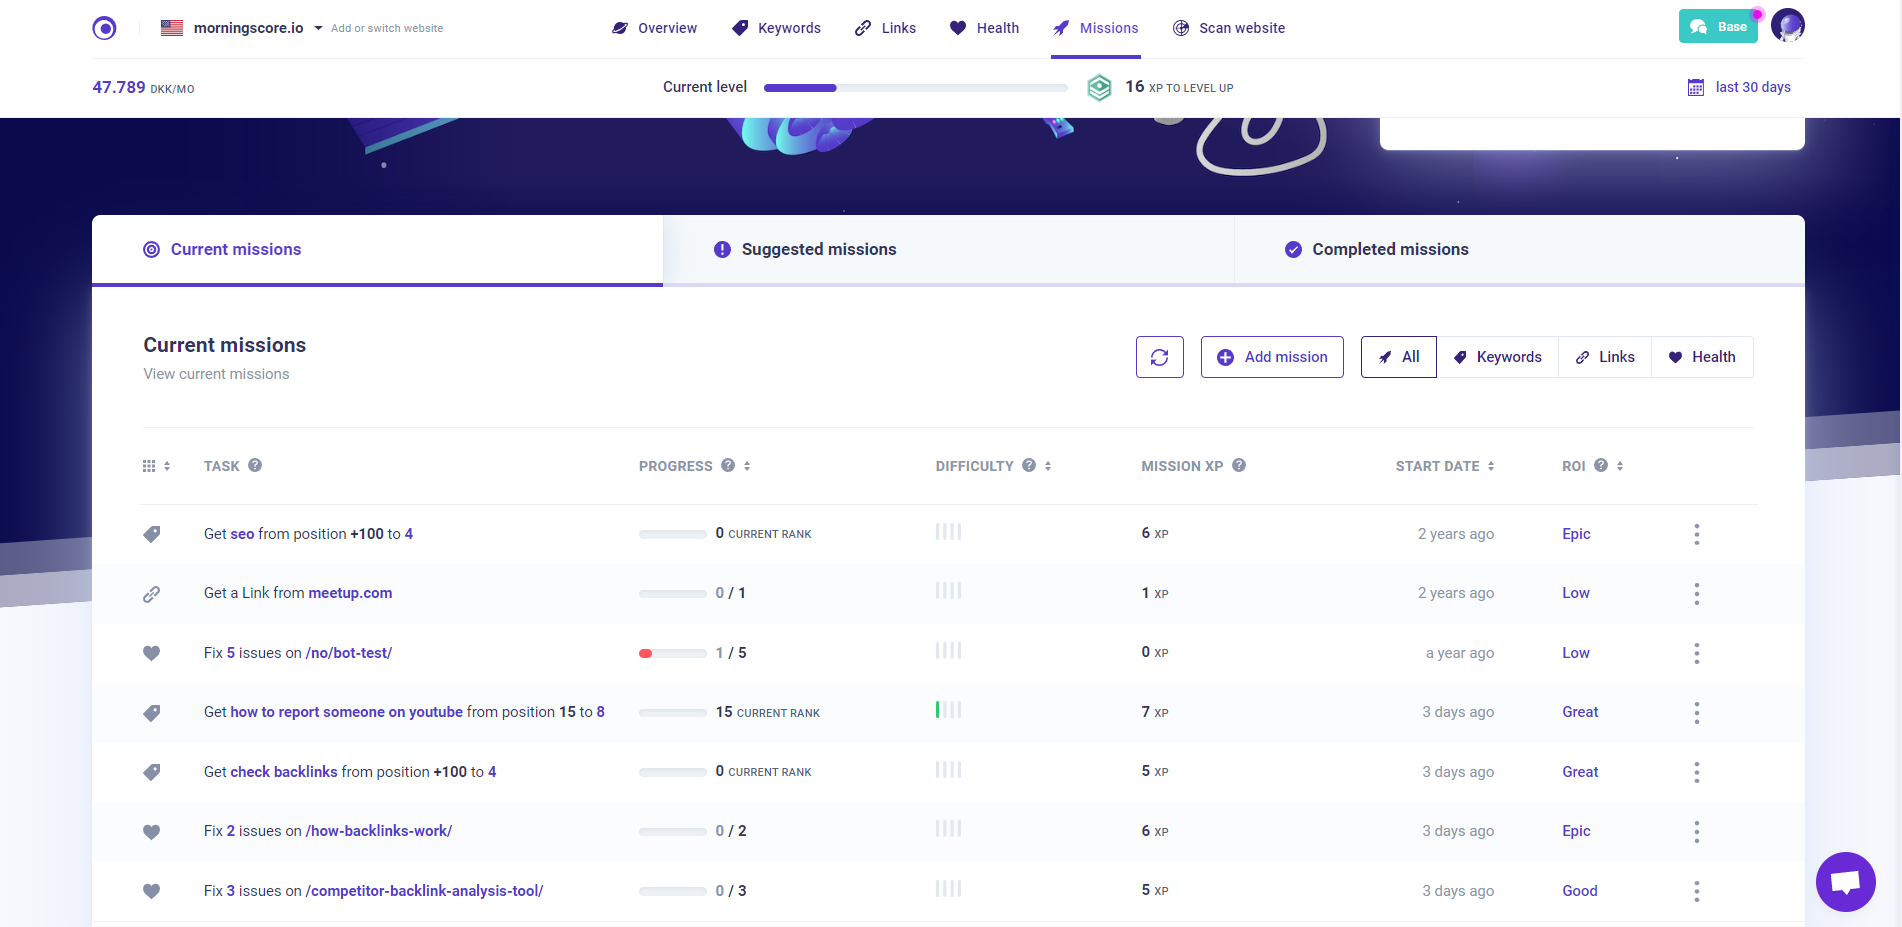
Task: Filter missions by Links toggle
Action: click(x=1605, y=357)
